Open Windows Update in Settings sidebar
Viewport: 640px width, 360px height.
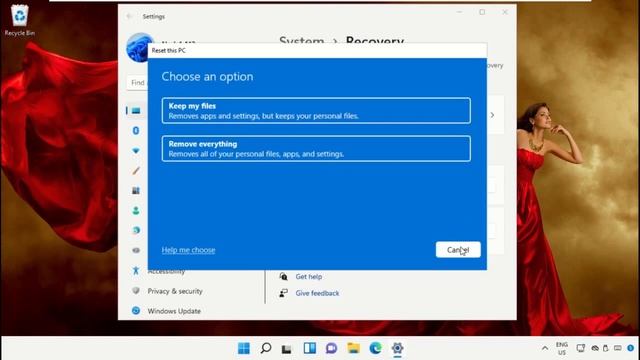174,311
